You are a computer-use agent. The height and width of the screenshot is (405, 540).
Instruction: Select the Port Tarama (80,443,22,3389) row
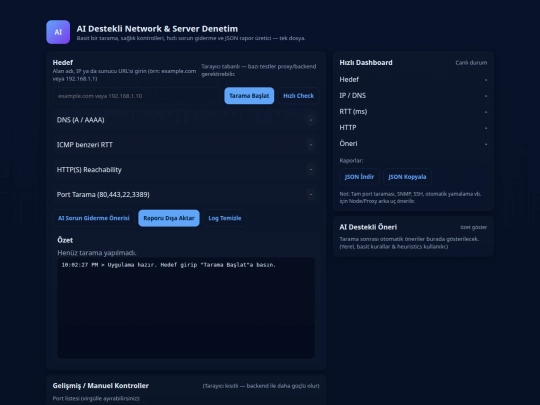point(186,194)
